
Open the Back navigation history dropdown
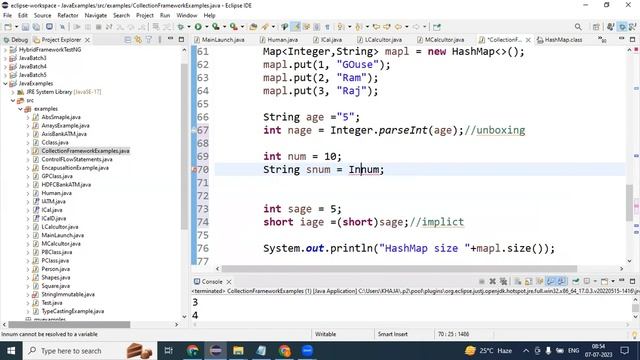click(406, 27)
